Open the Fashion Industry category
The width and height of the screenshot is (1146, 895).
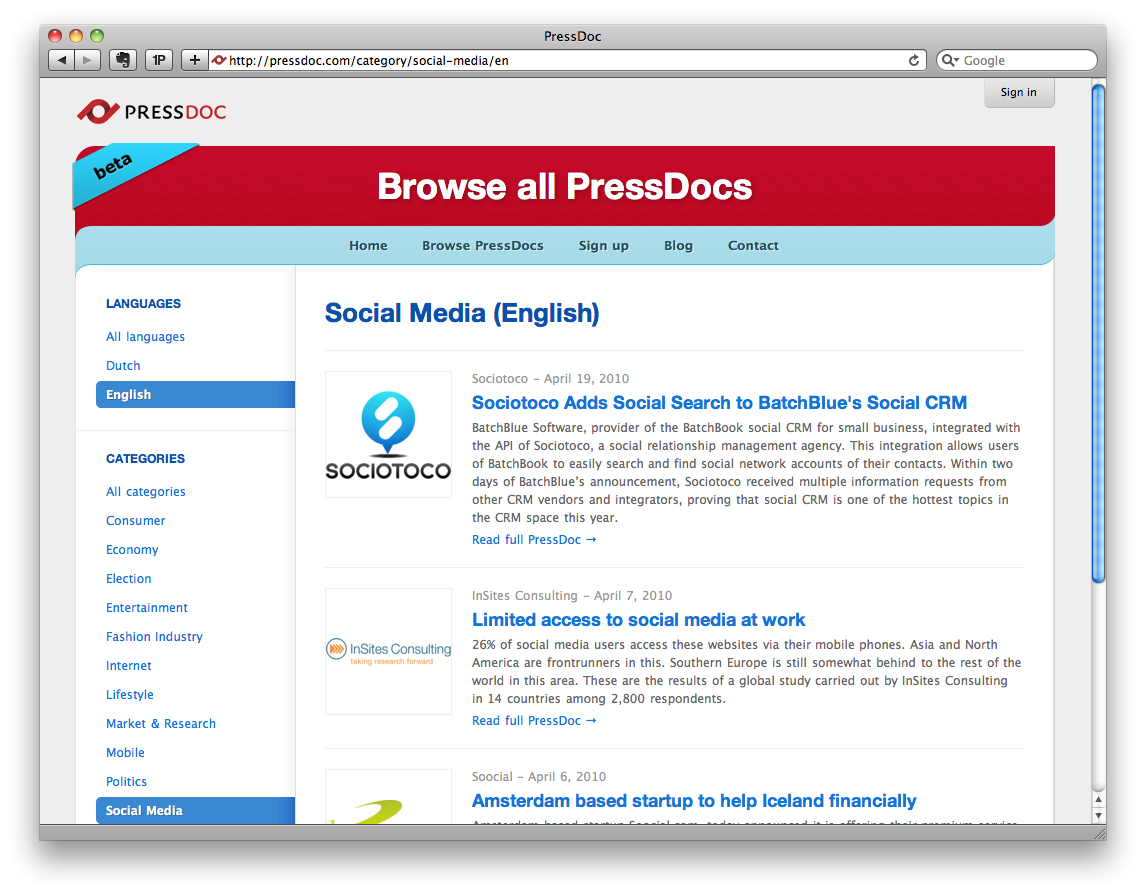point(154,636)
